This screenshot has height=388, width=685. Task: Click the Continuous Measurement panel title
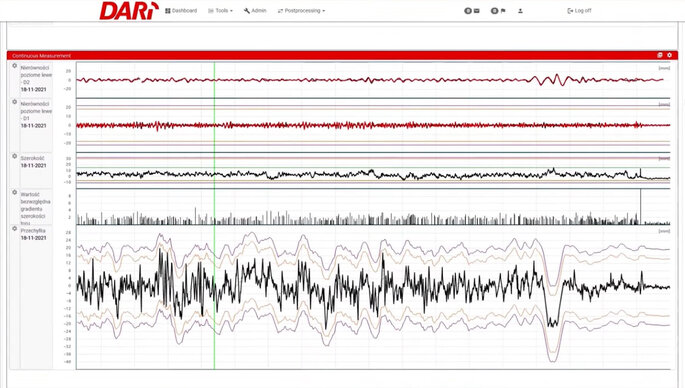pyautogui.click(x=42, y=55)
